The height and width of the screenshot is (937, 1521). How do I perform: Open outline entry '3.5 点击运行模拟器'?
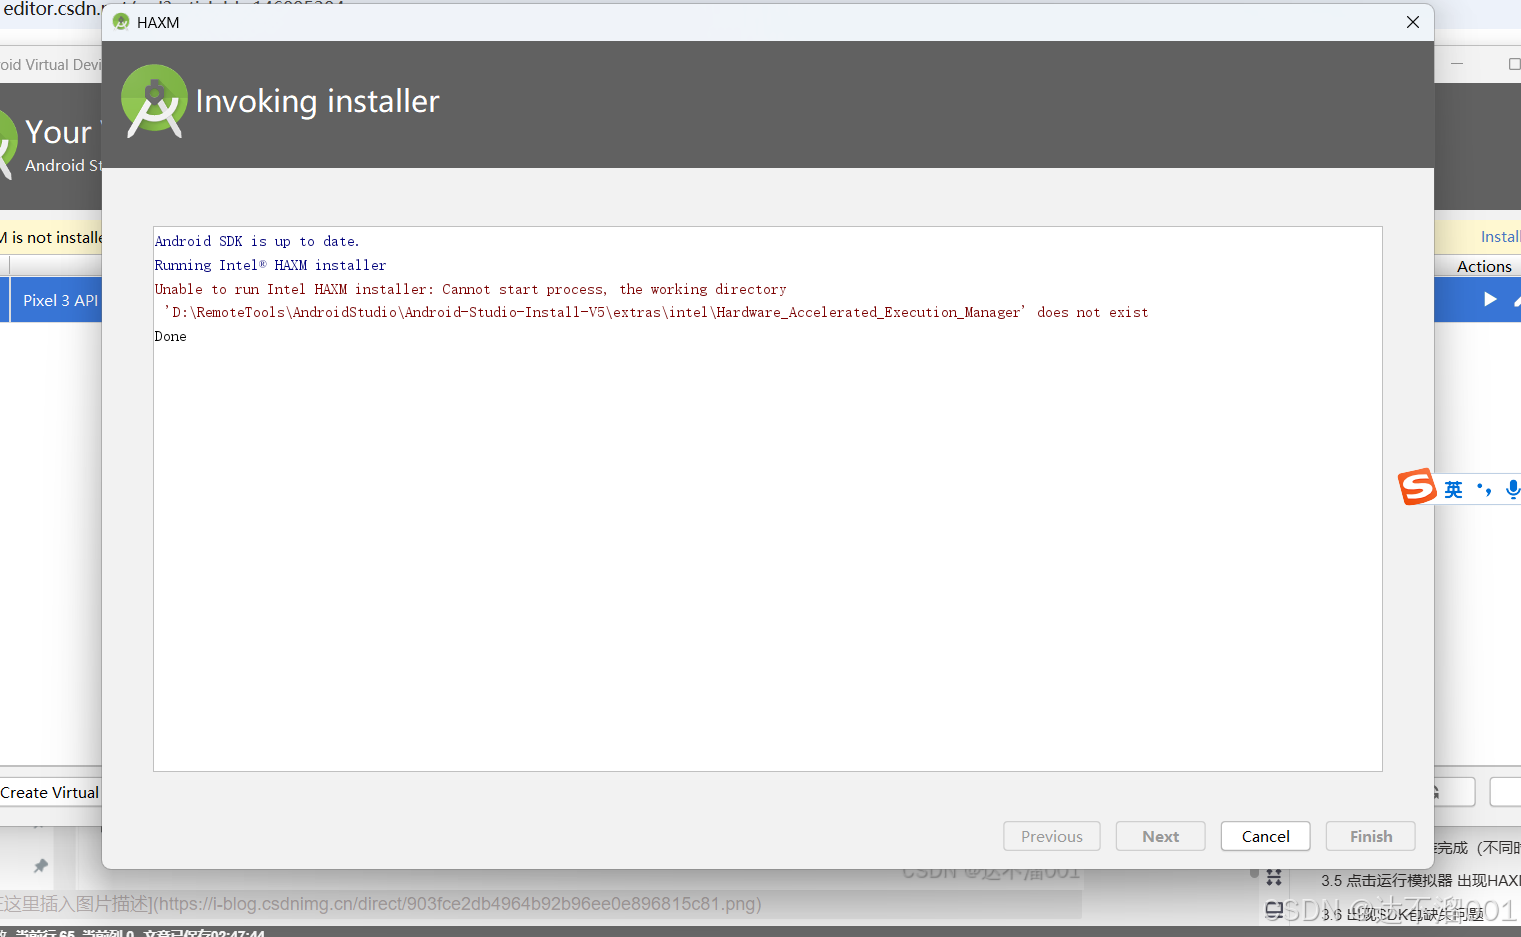point(1420,881)
